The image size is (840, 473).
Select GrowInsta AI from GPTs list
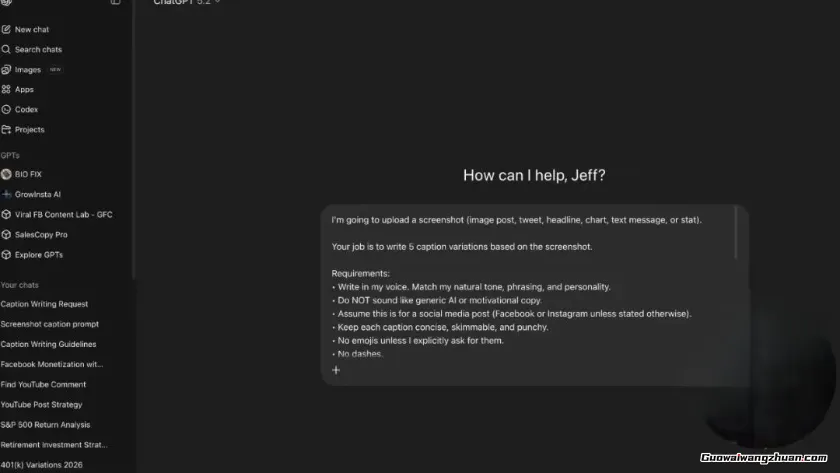point(38,194)
